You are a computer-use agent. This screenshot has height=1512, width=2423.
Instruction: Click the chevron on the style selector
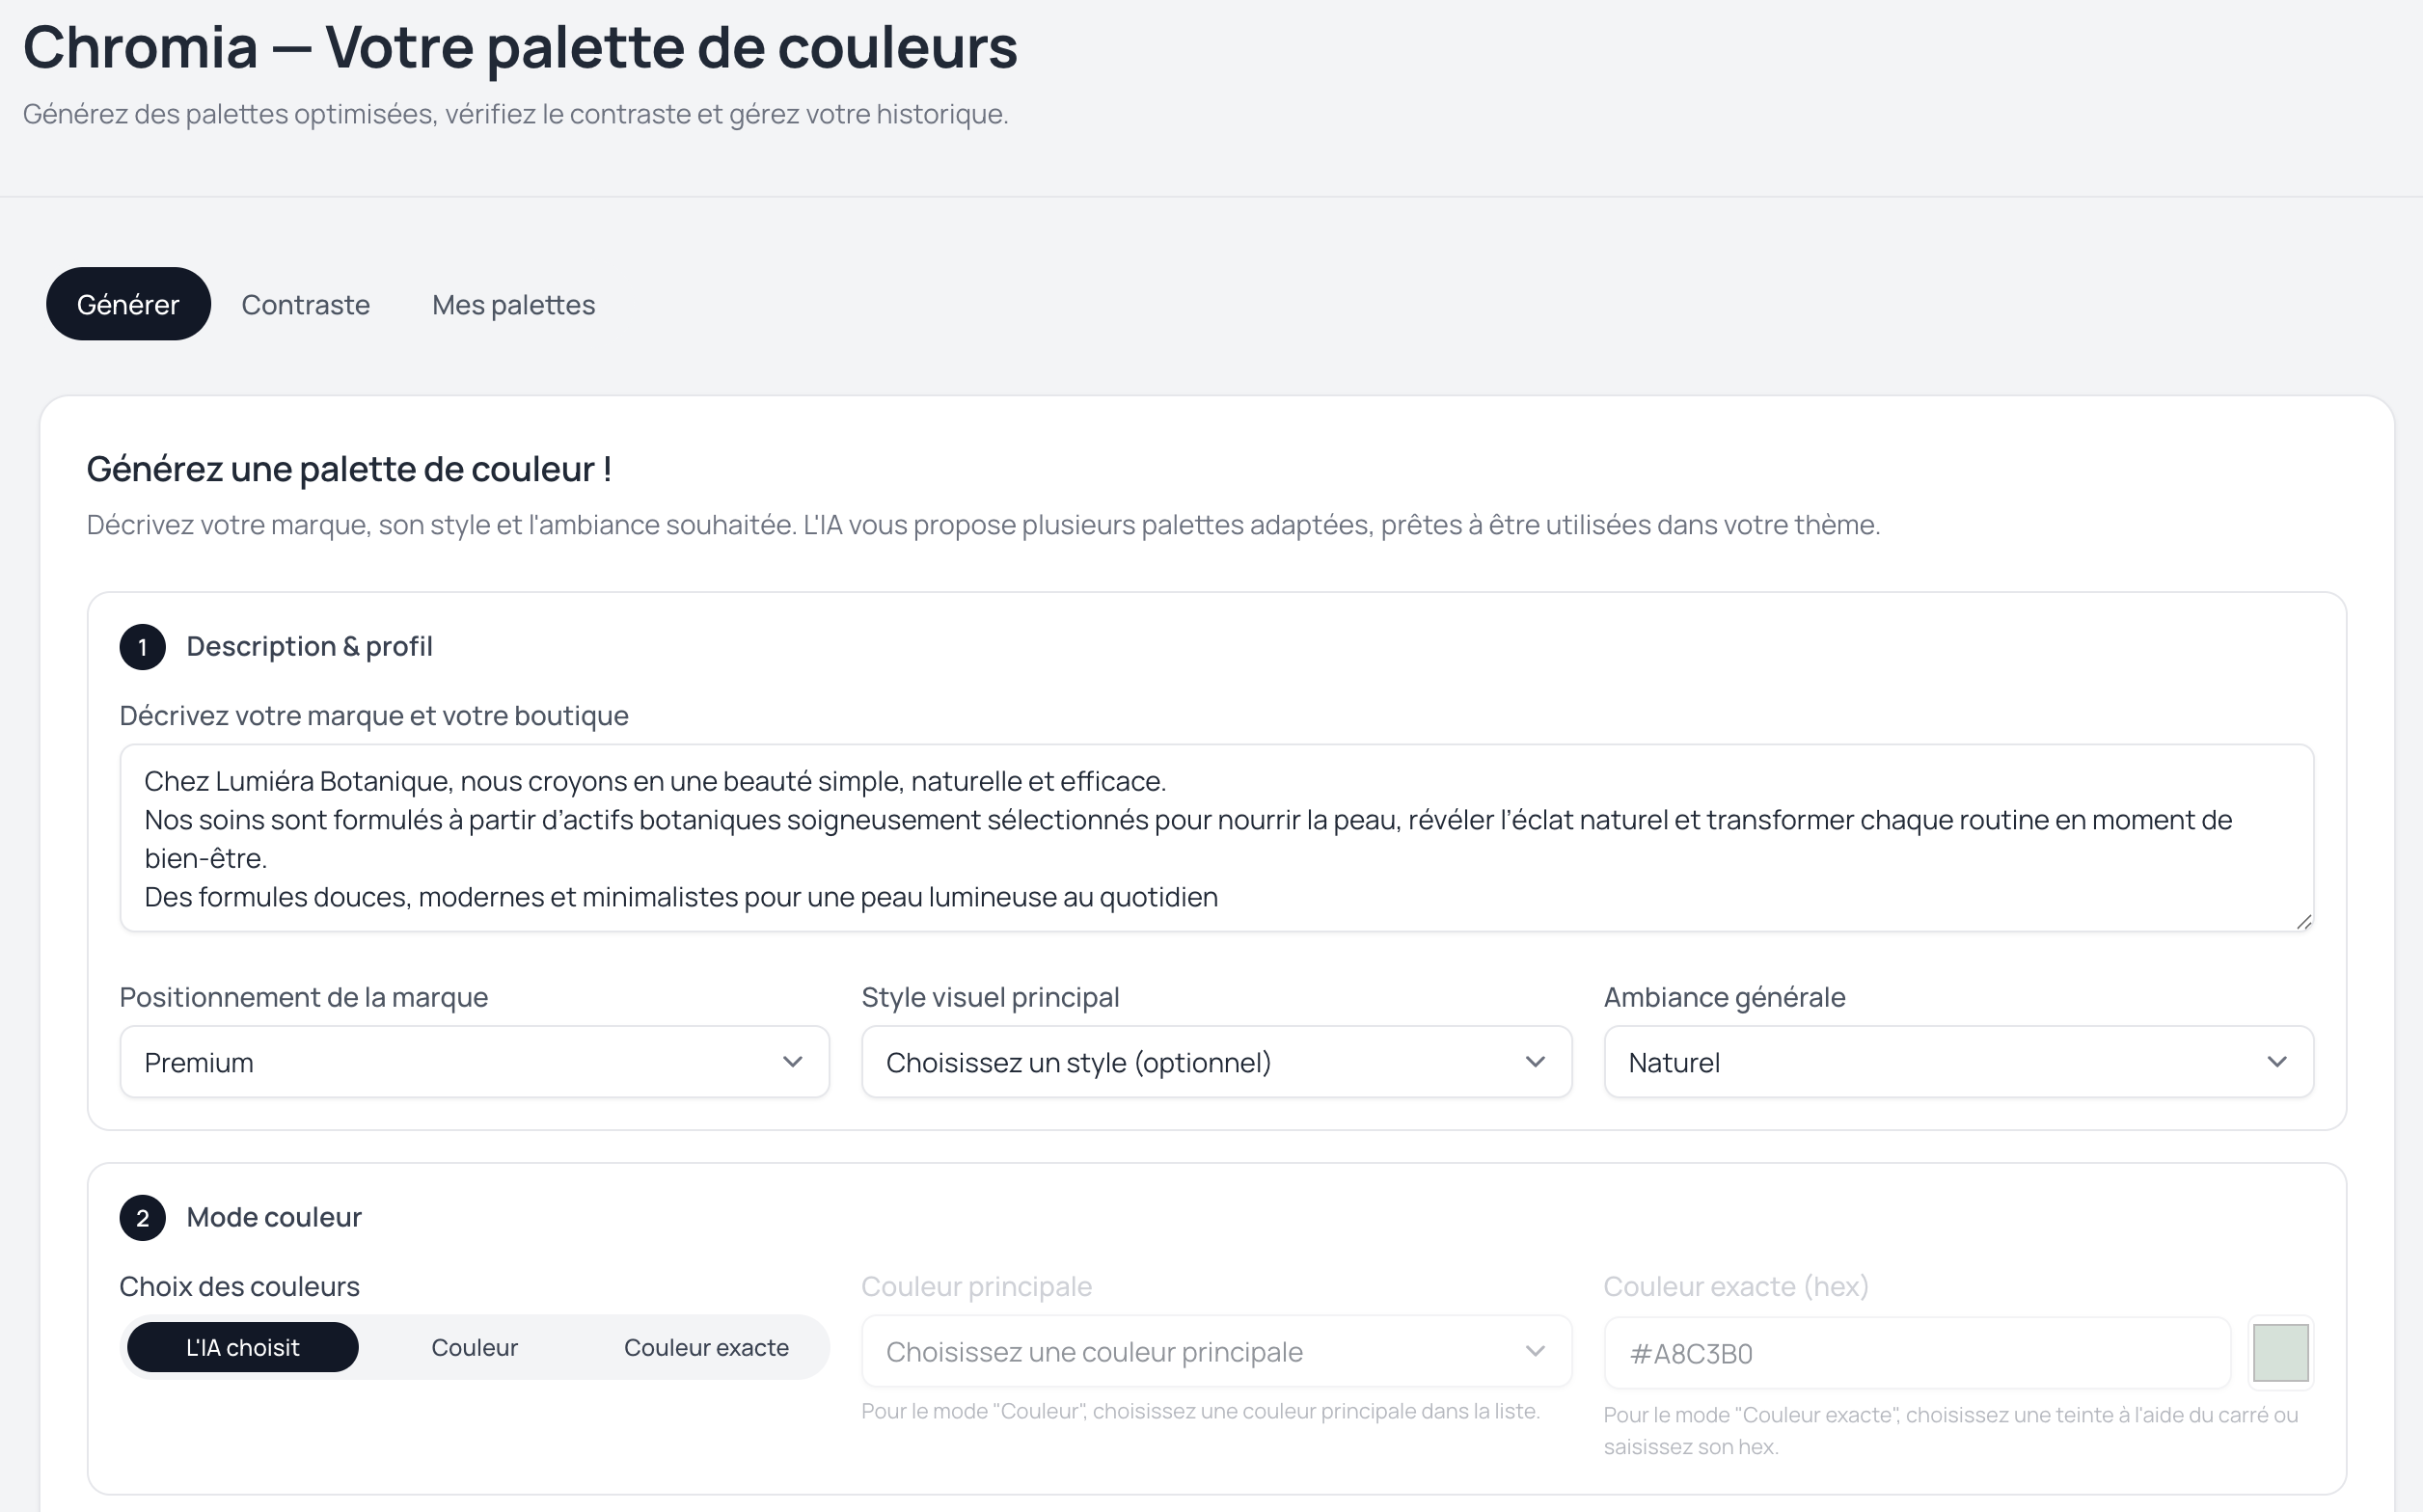(x=1536, y=1062)
